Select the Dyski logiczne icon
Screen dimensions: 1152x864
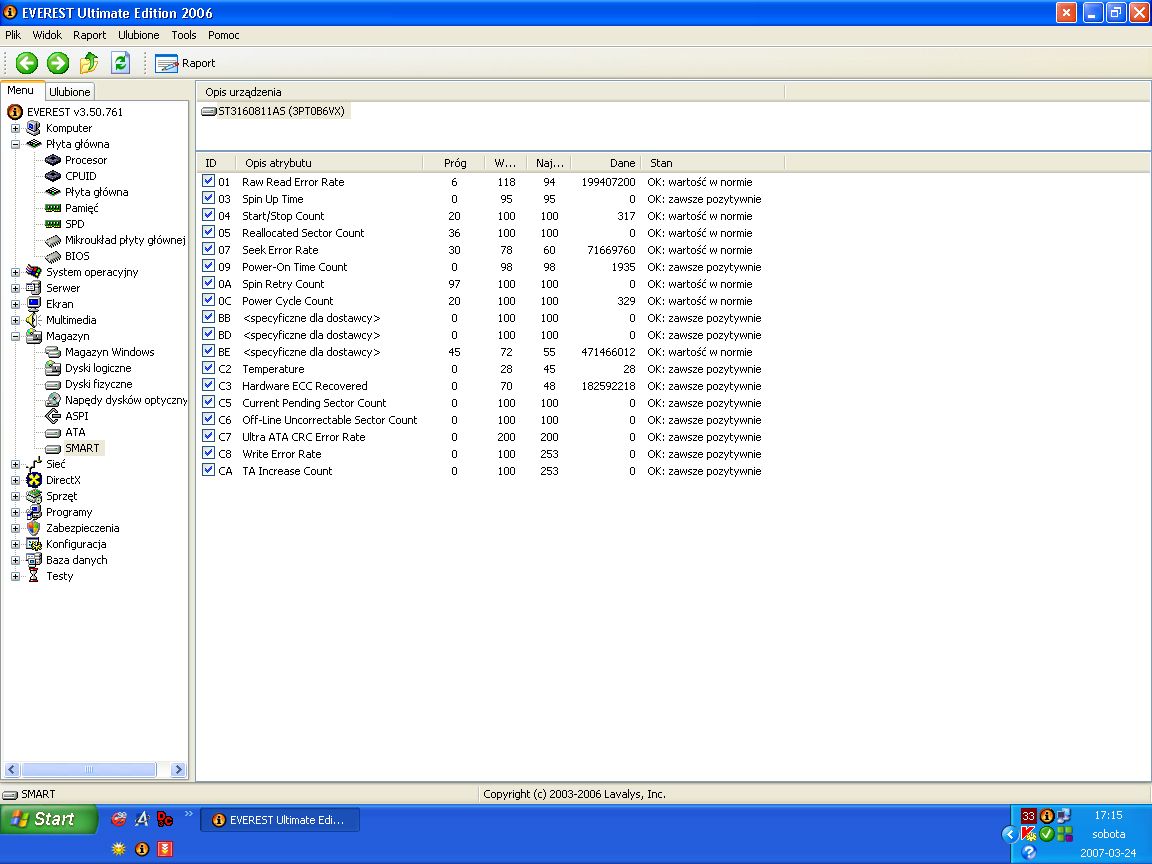pyautogui.click(x=53, y=368)
